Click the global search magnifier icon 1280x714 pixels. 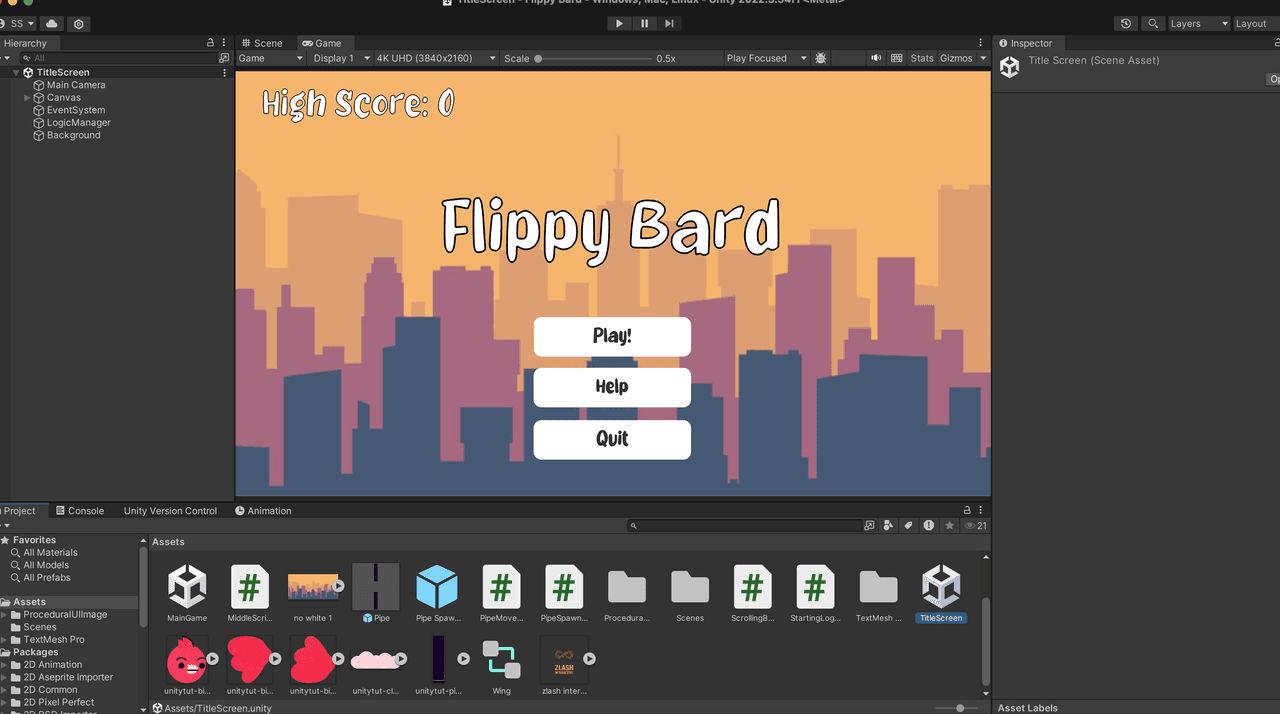tap(1153, 23)
